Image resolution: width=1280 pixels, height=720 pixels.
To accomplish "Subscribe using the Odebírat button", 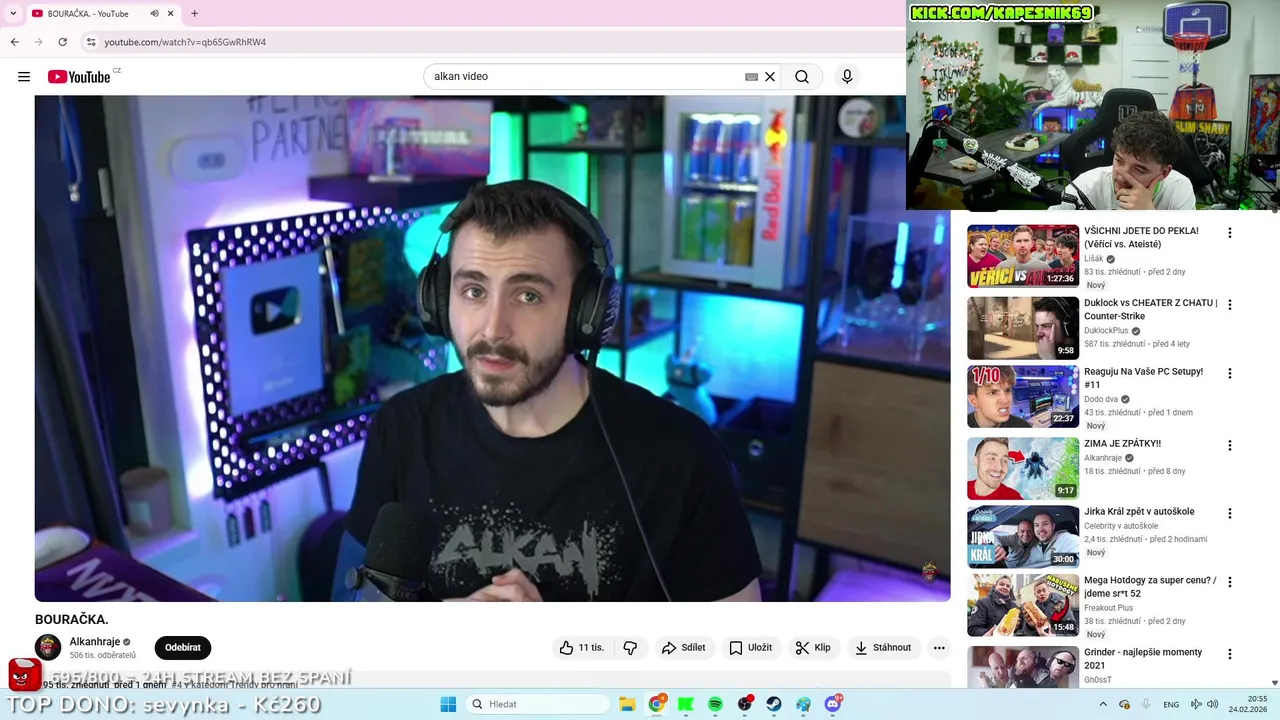I will point(183,648).
